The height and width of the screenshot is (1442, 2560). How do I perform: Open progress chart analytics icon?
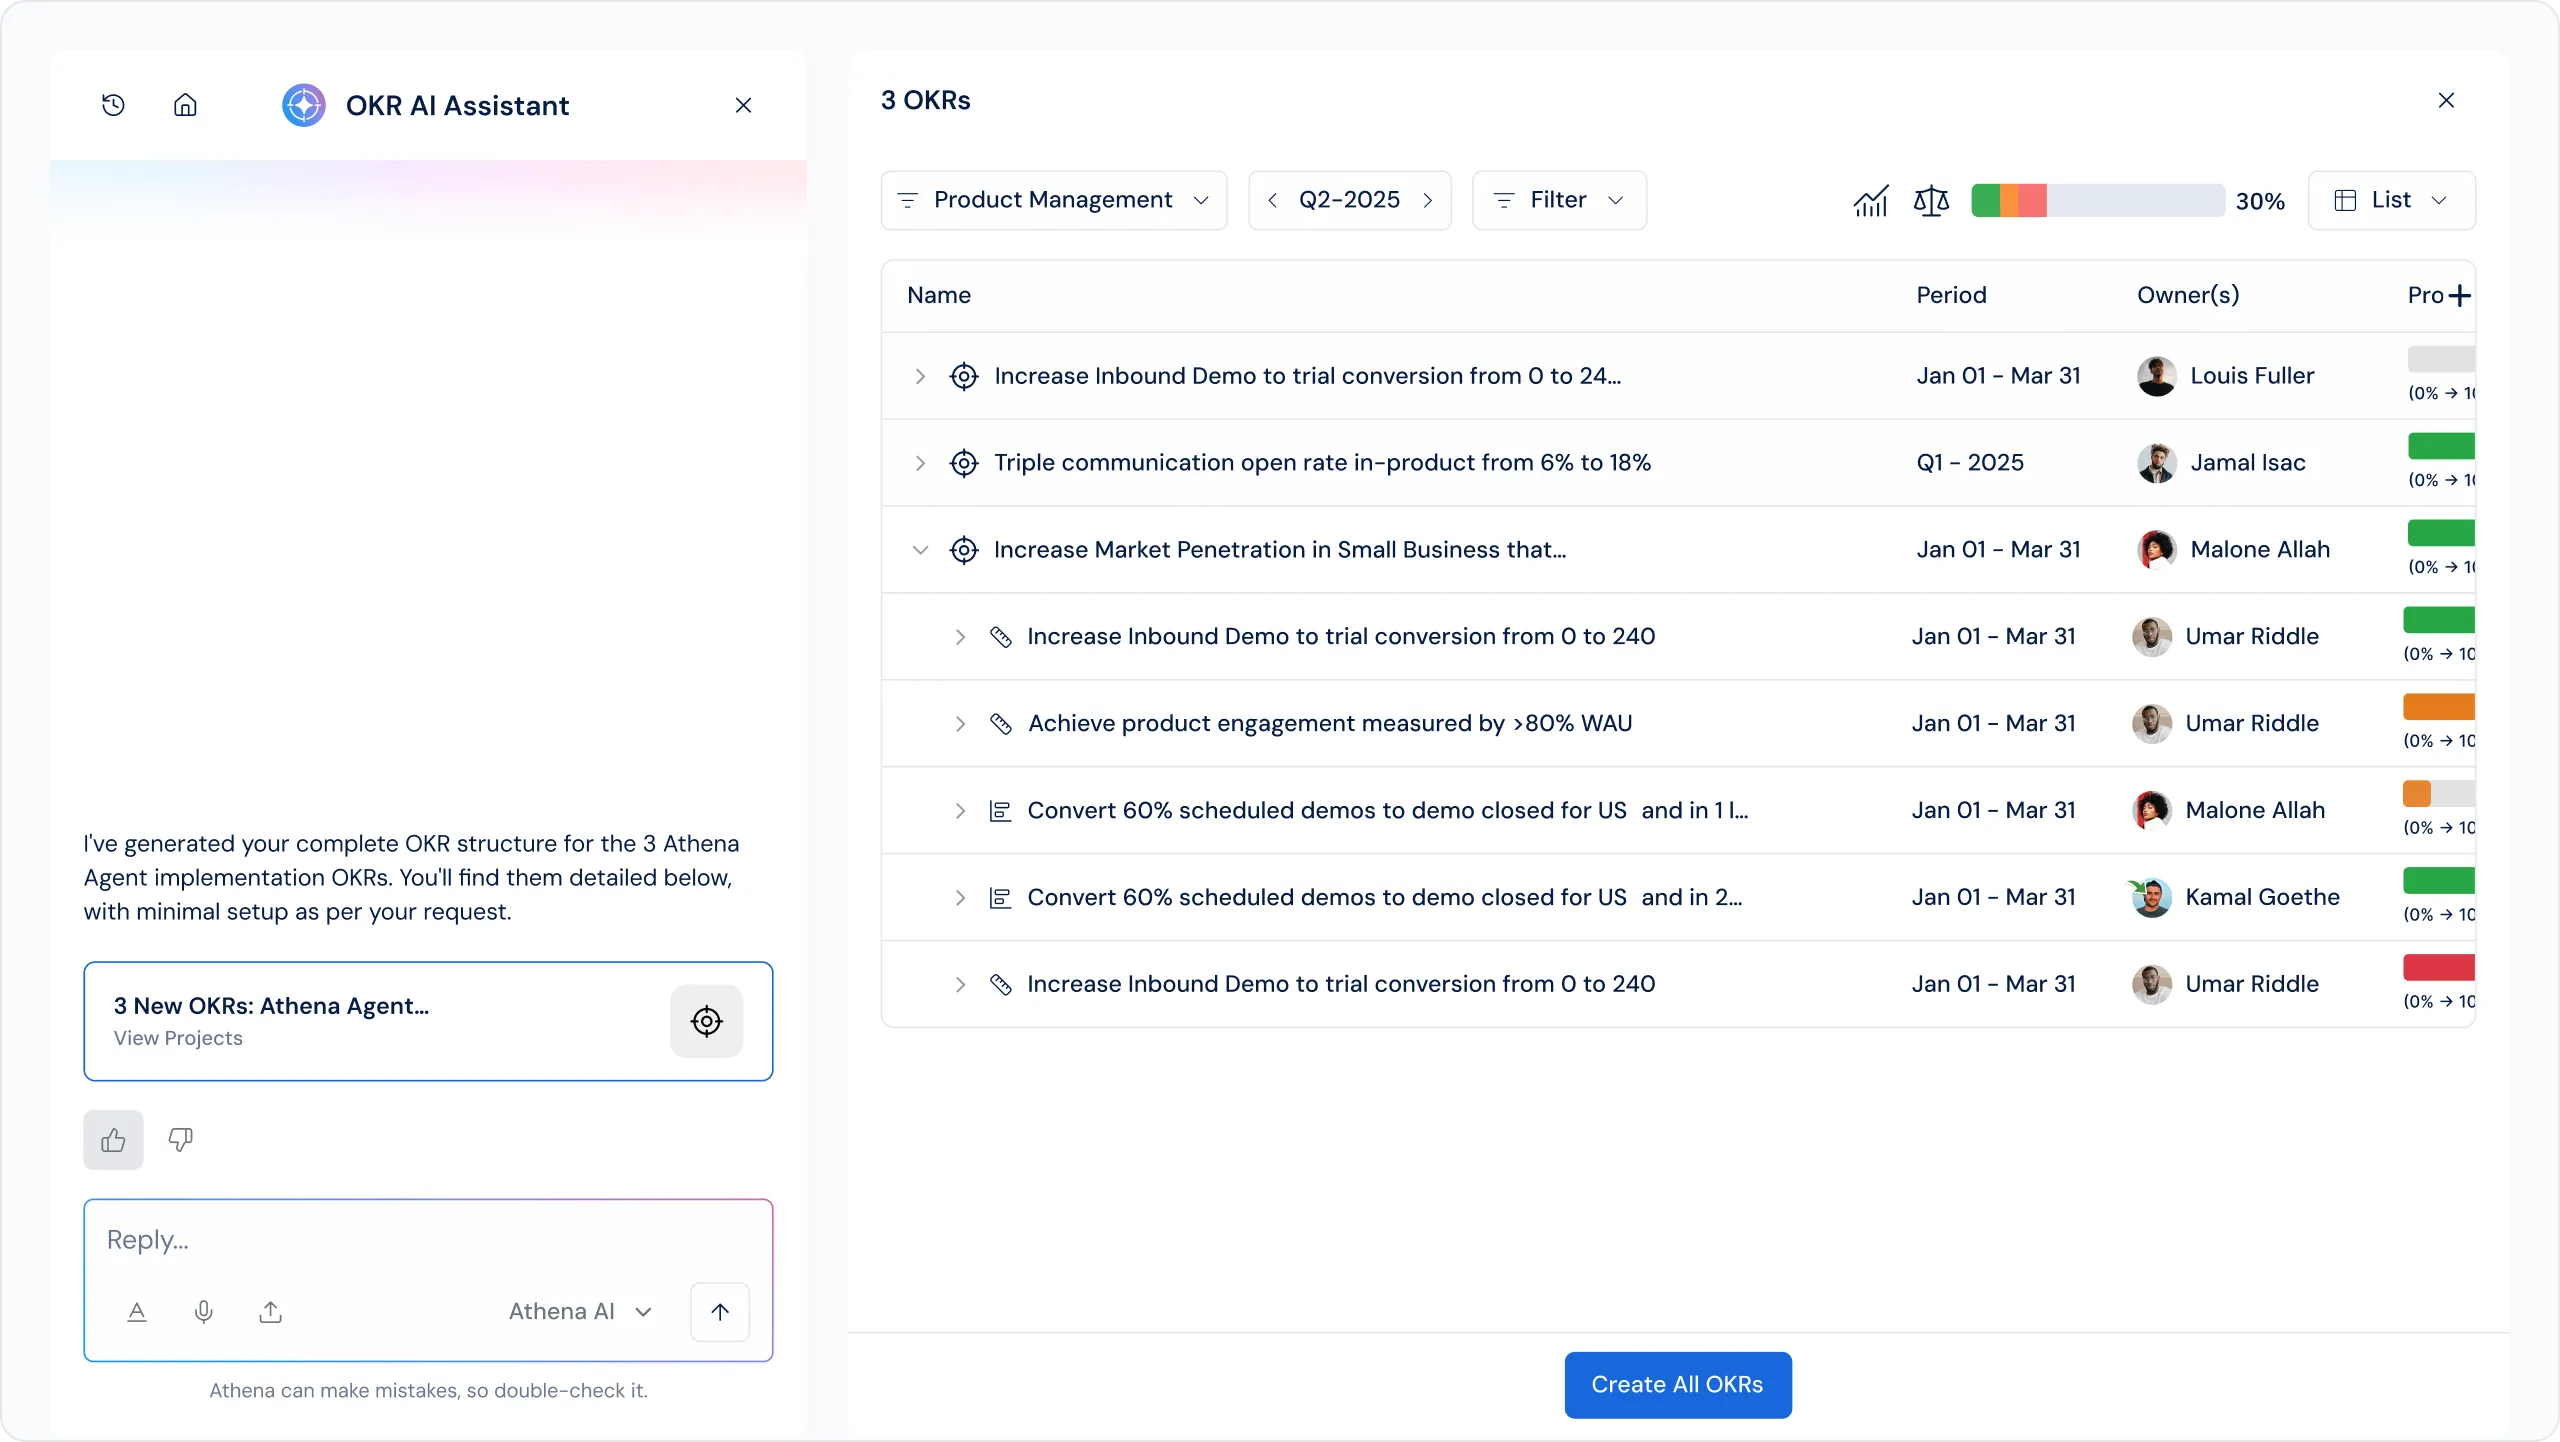coord(1870,200)
